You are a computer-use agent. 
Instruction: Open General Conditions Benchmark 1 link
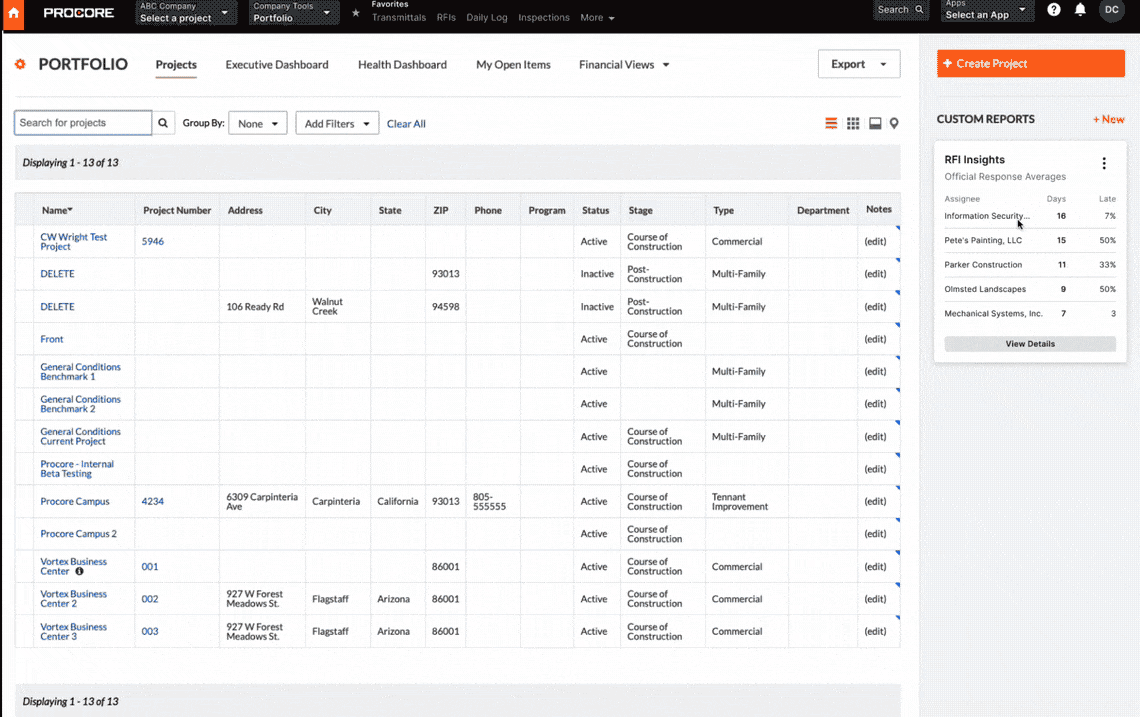[80, 372]
